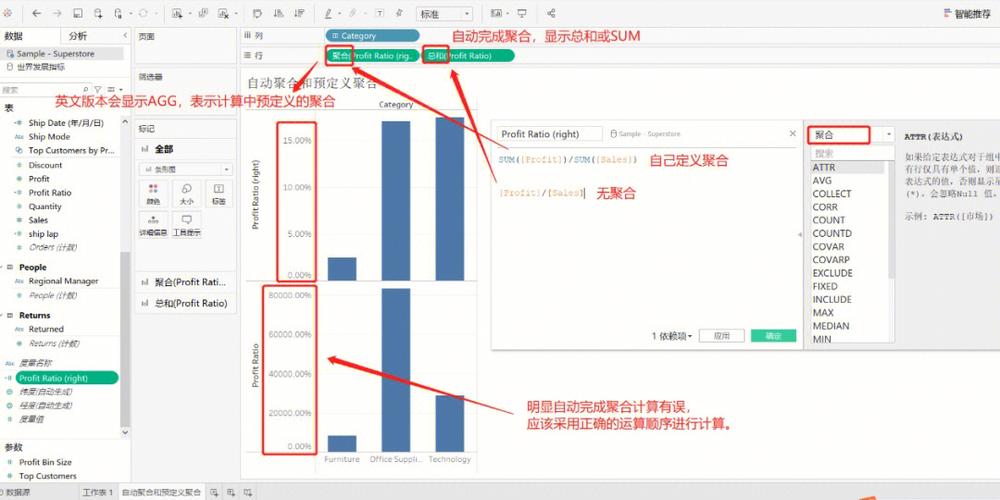The width and height of the screenshot is (1000, 500).
Task: Click the 详细信息 (Detail) marks card button
Action: pos(153,224)
